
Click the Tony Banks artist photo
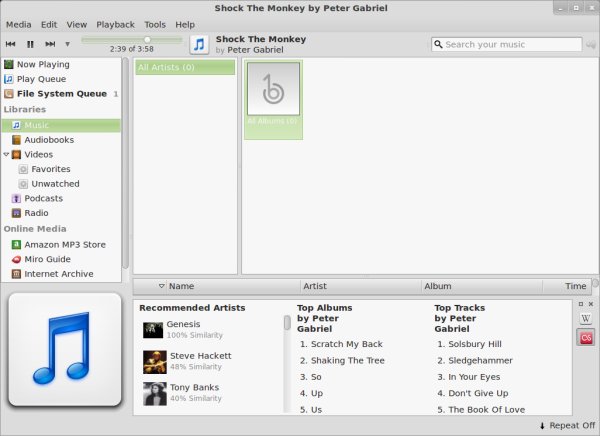point(155,394)
